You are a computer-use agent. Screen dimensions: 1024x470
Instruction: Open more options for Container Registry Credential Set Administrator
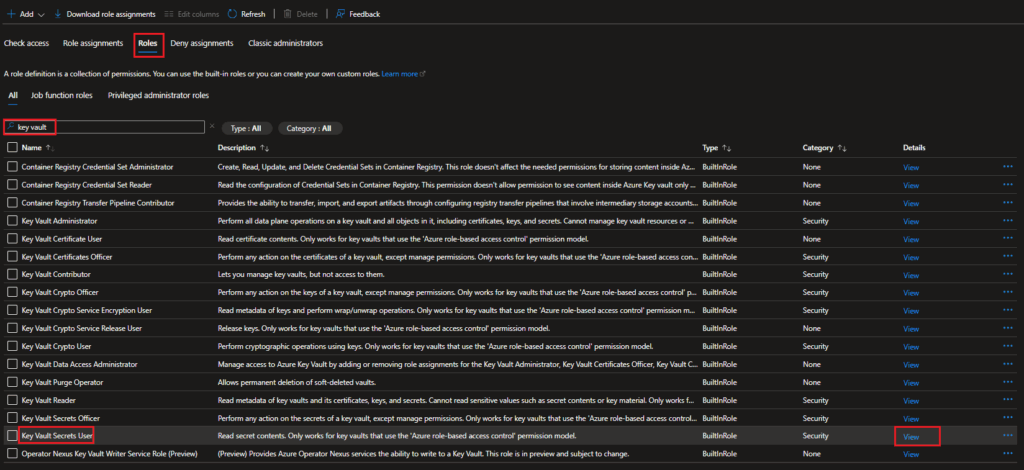click(1008, 166)
